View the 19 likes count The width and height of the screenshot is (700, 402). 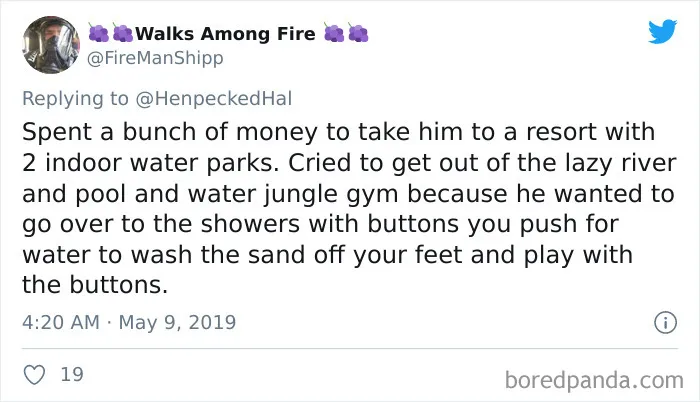72,374
